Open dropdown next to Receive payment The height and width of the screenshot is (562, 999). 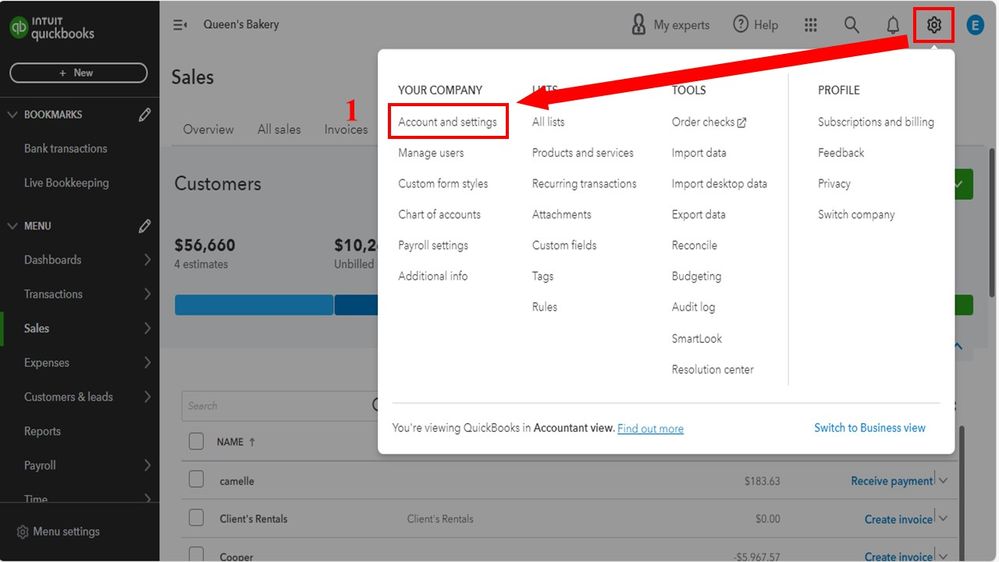pos(944,480)
